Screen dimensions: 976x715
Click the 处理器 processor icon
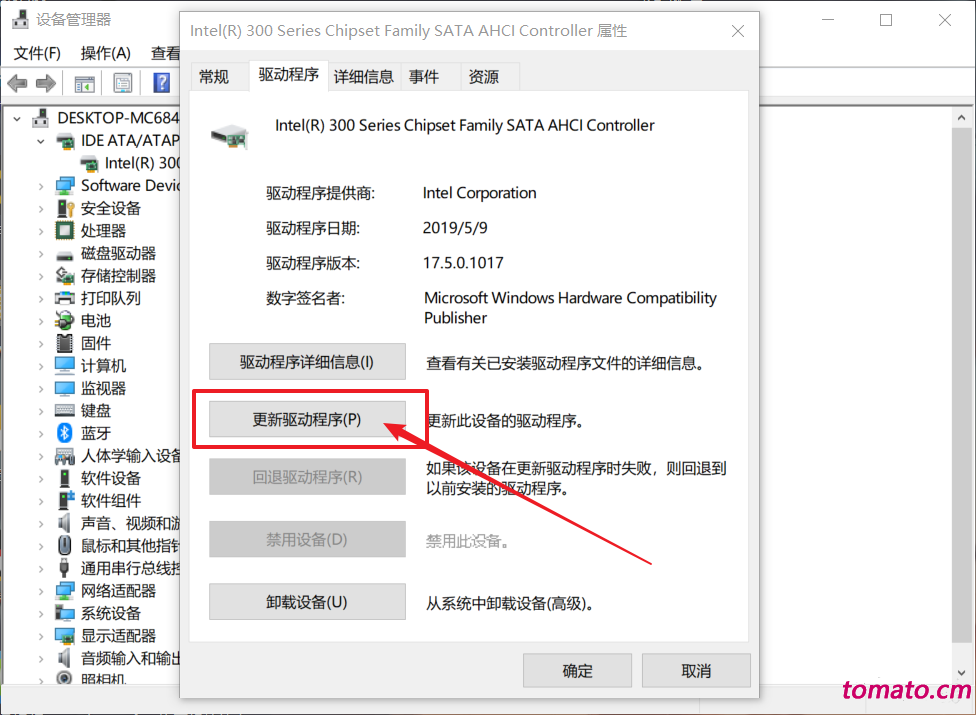click(65, 230)
